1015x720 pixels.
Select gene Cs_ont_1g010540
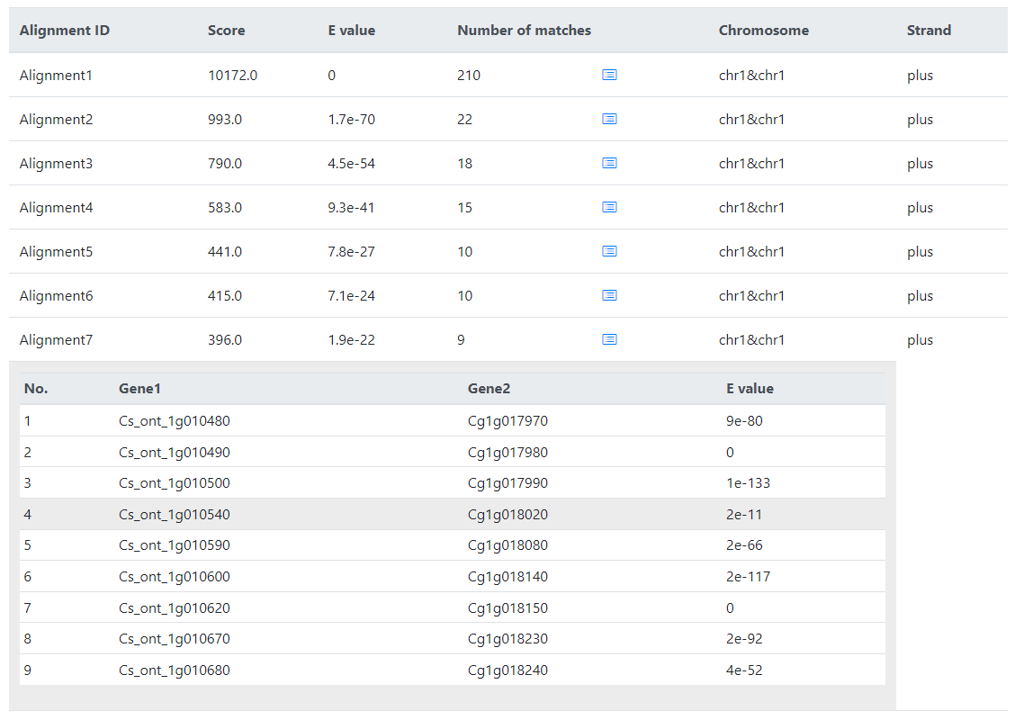pos(174,515)
